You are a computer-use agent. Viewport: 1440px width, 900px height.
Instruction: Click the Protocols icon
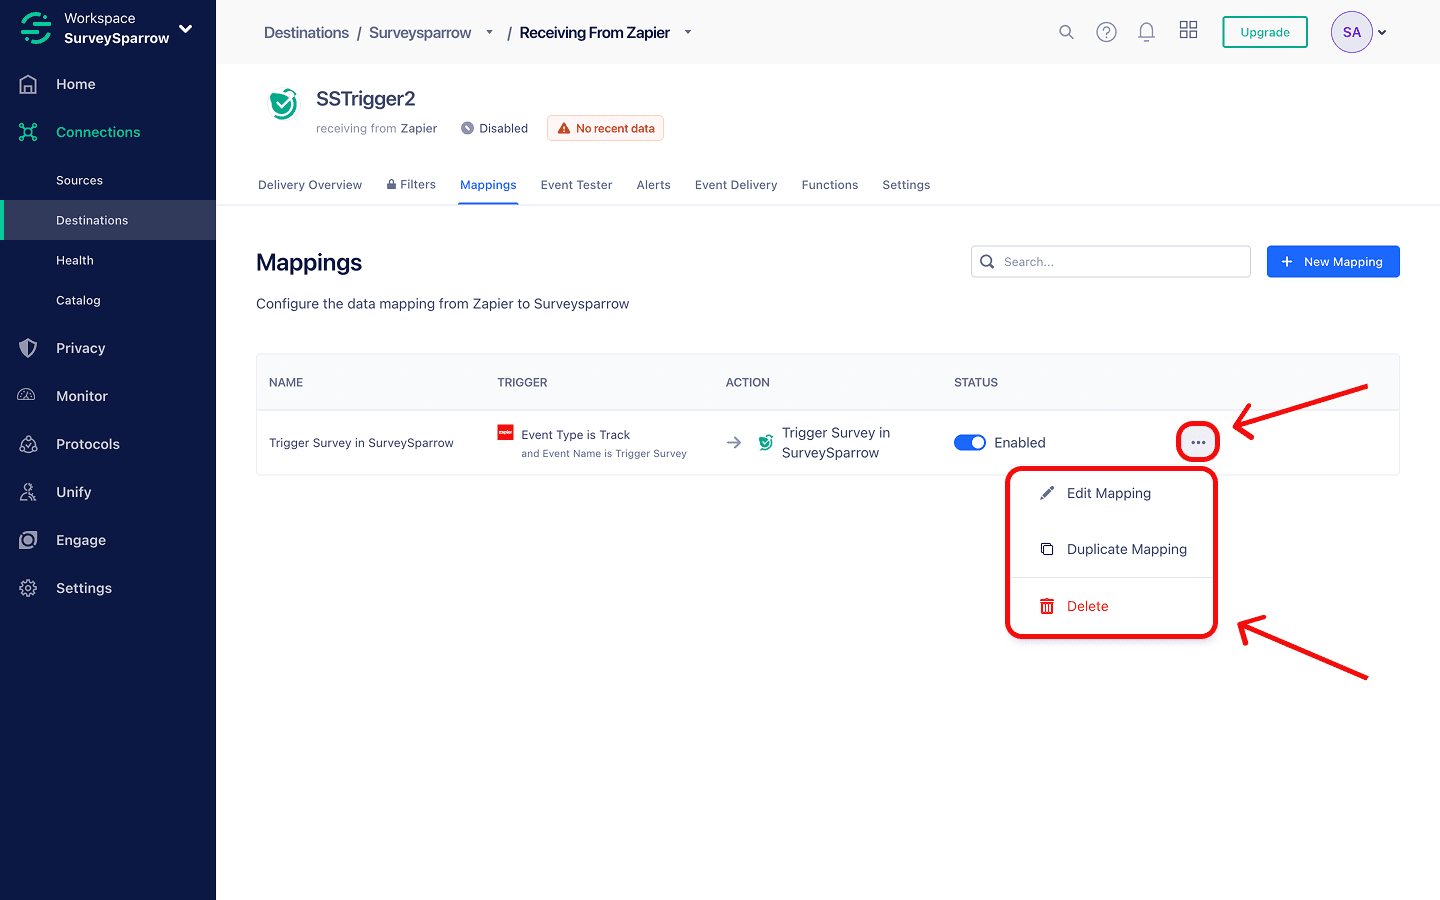[28, 444]
